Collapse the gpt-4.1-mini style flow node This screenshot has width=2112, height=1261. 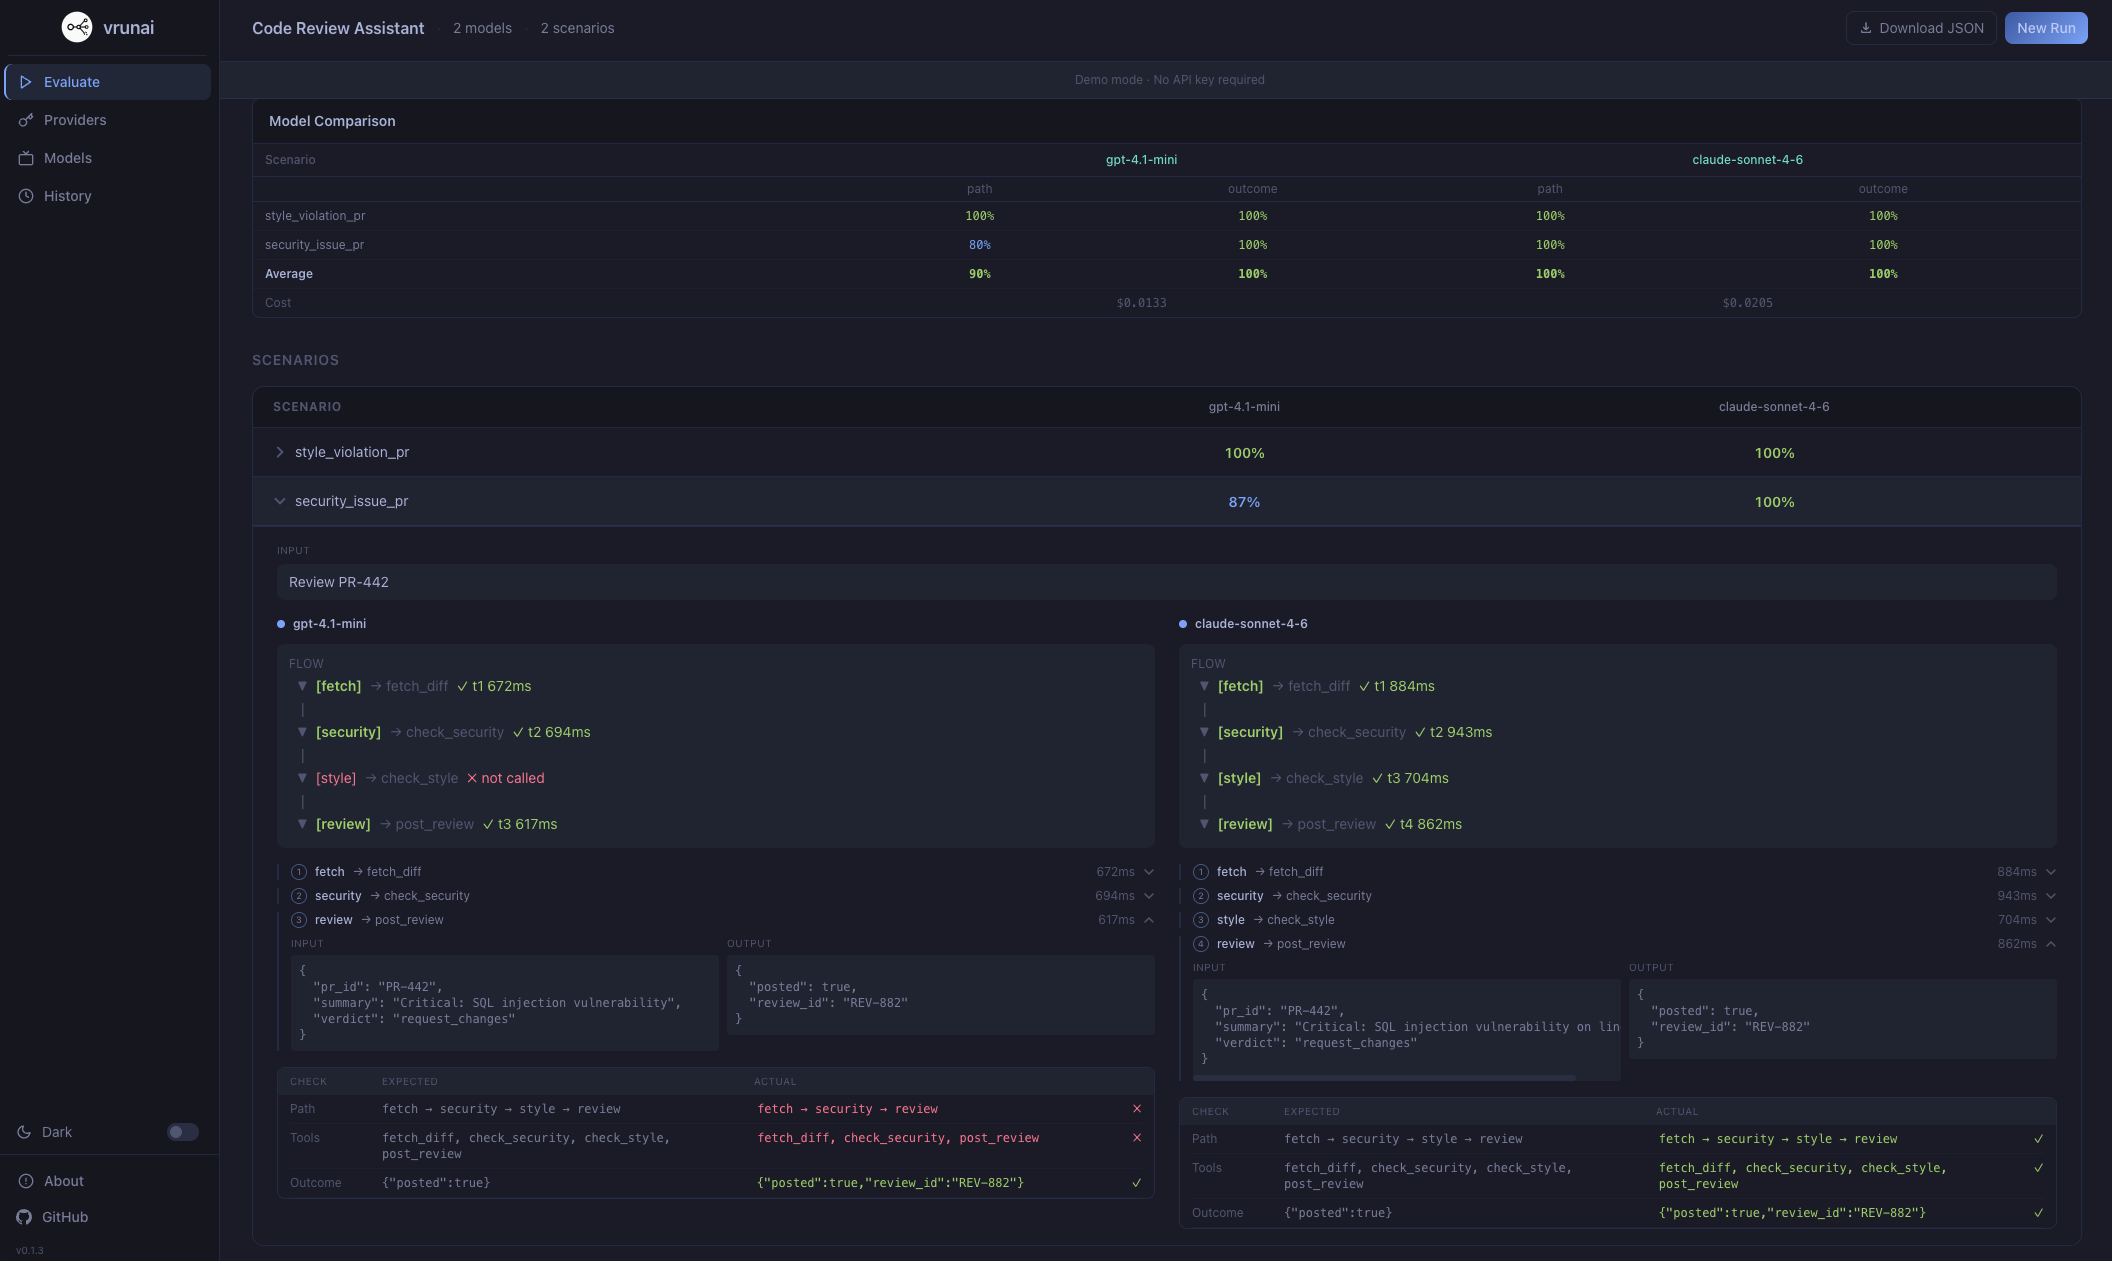coord(302,778)
